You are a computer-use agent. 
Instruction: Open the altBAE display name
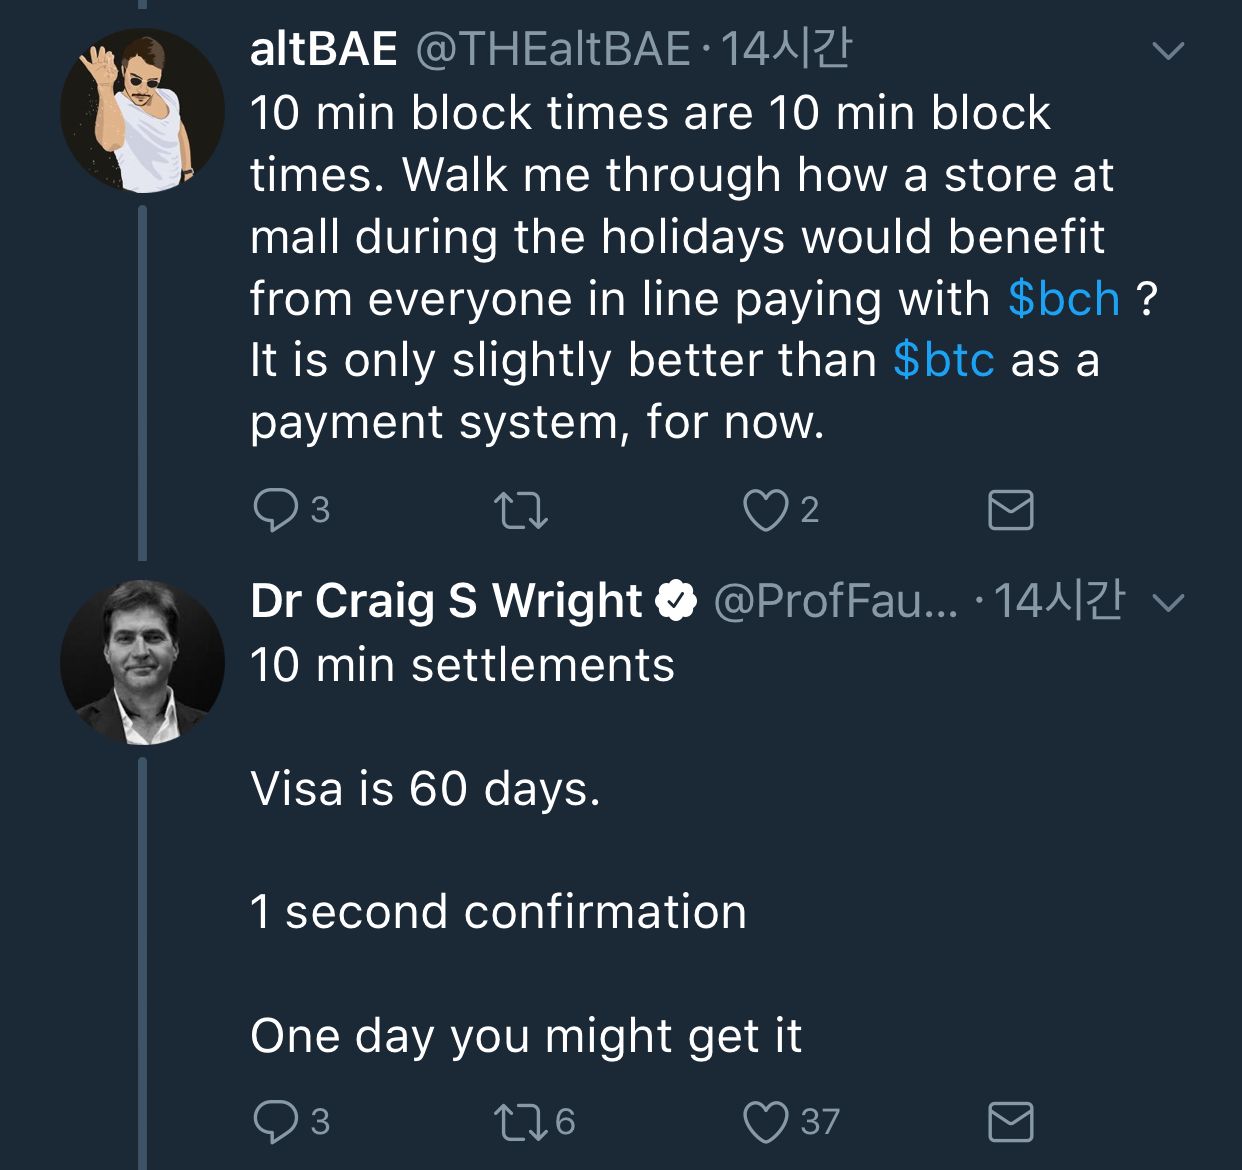(x=323, y=49)
